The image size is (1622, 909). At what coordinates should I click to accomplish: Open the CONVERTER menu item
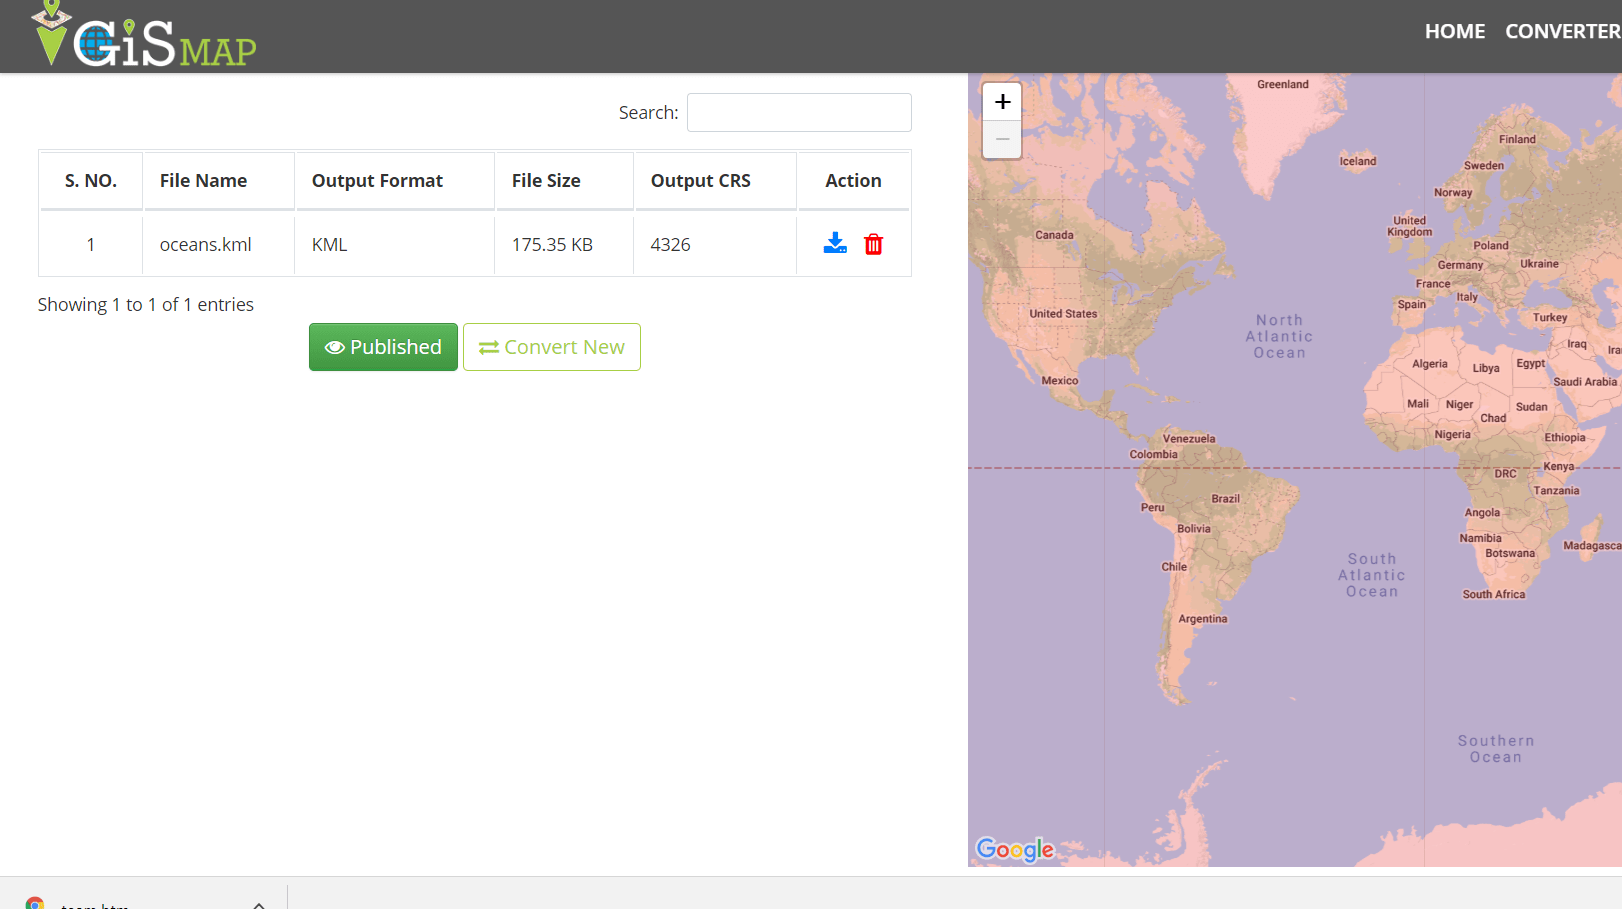tap(1562, 31)
